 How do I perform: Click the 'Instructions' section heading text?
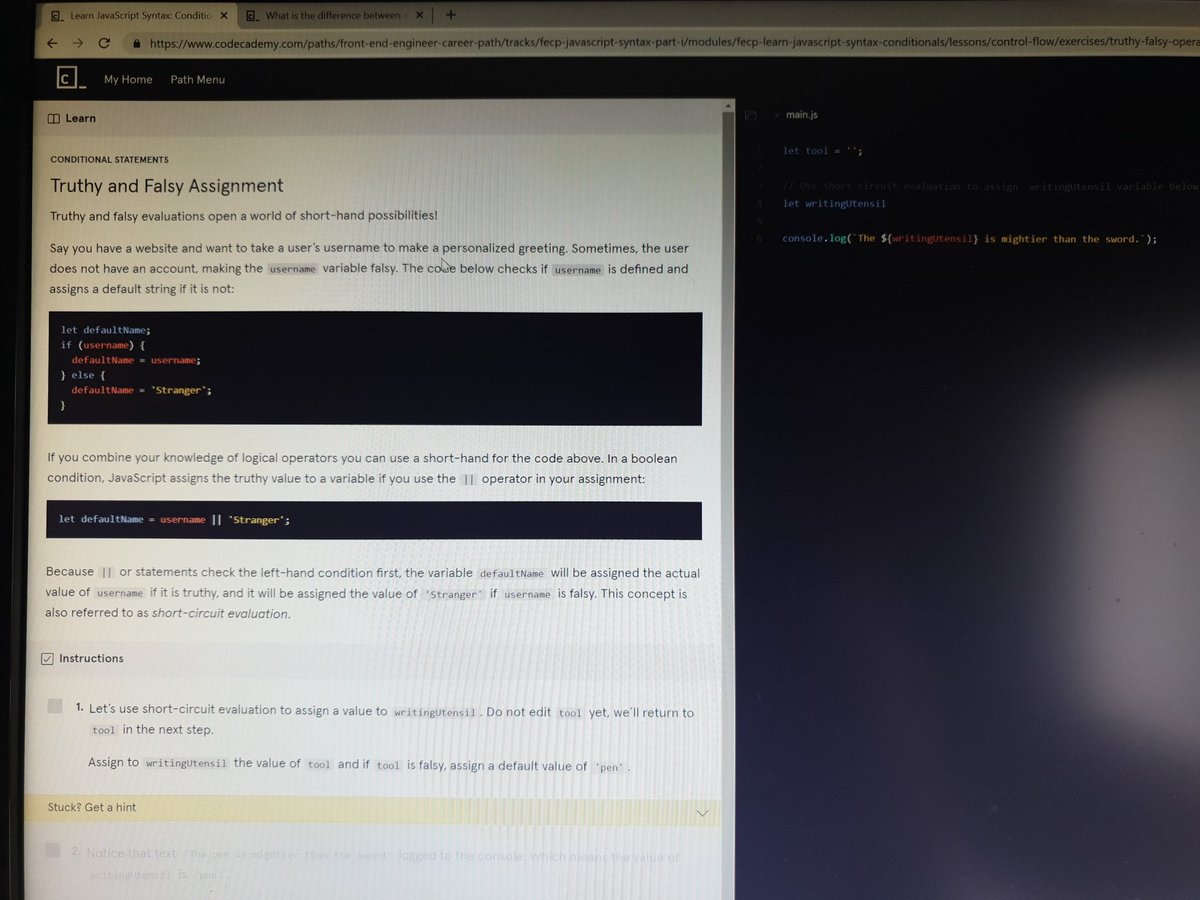tap(91, 659)
